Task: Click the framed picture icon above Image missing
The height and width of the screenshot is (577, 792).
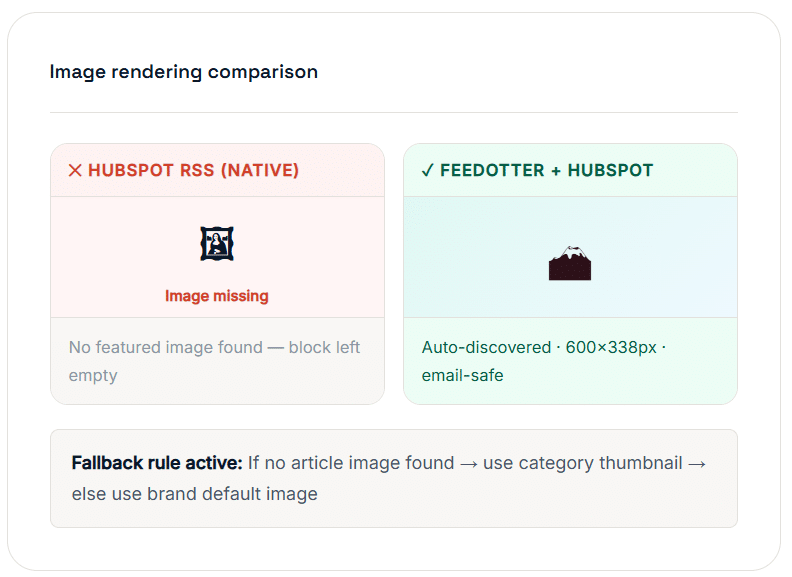Action: coord(217,244)
